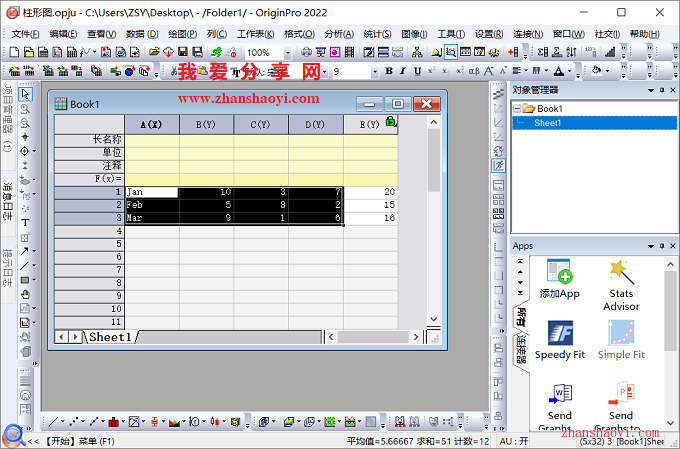The height and width of the screenshot is (449, 680).
Task: Launch the Stats Advisor app
Action: click(621, 285)
